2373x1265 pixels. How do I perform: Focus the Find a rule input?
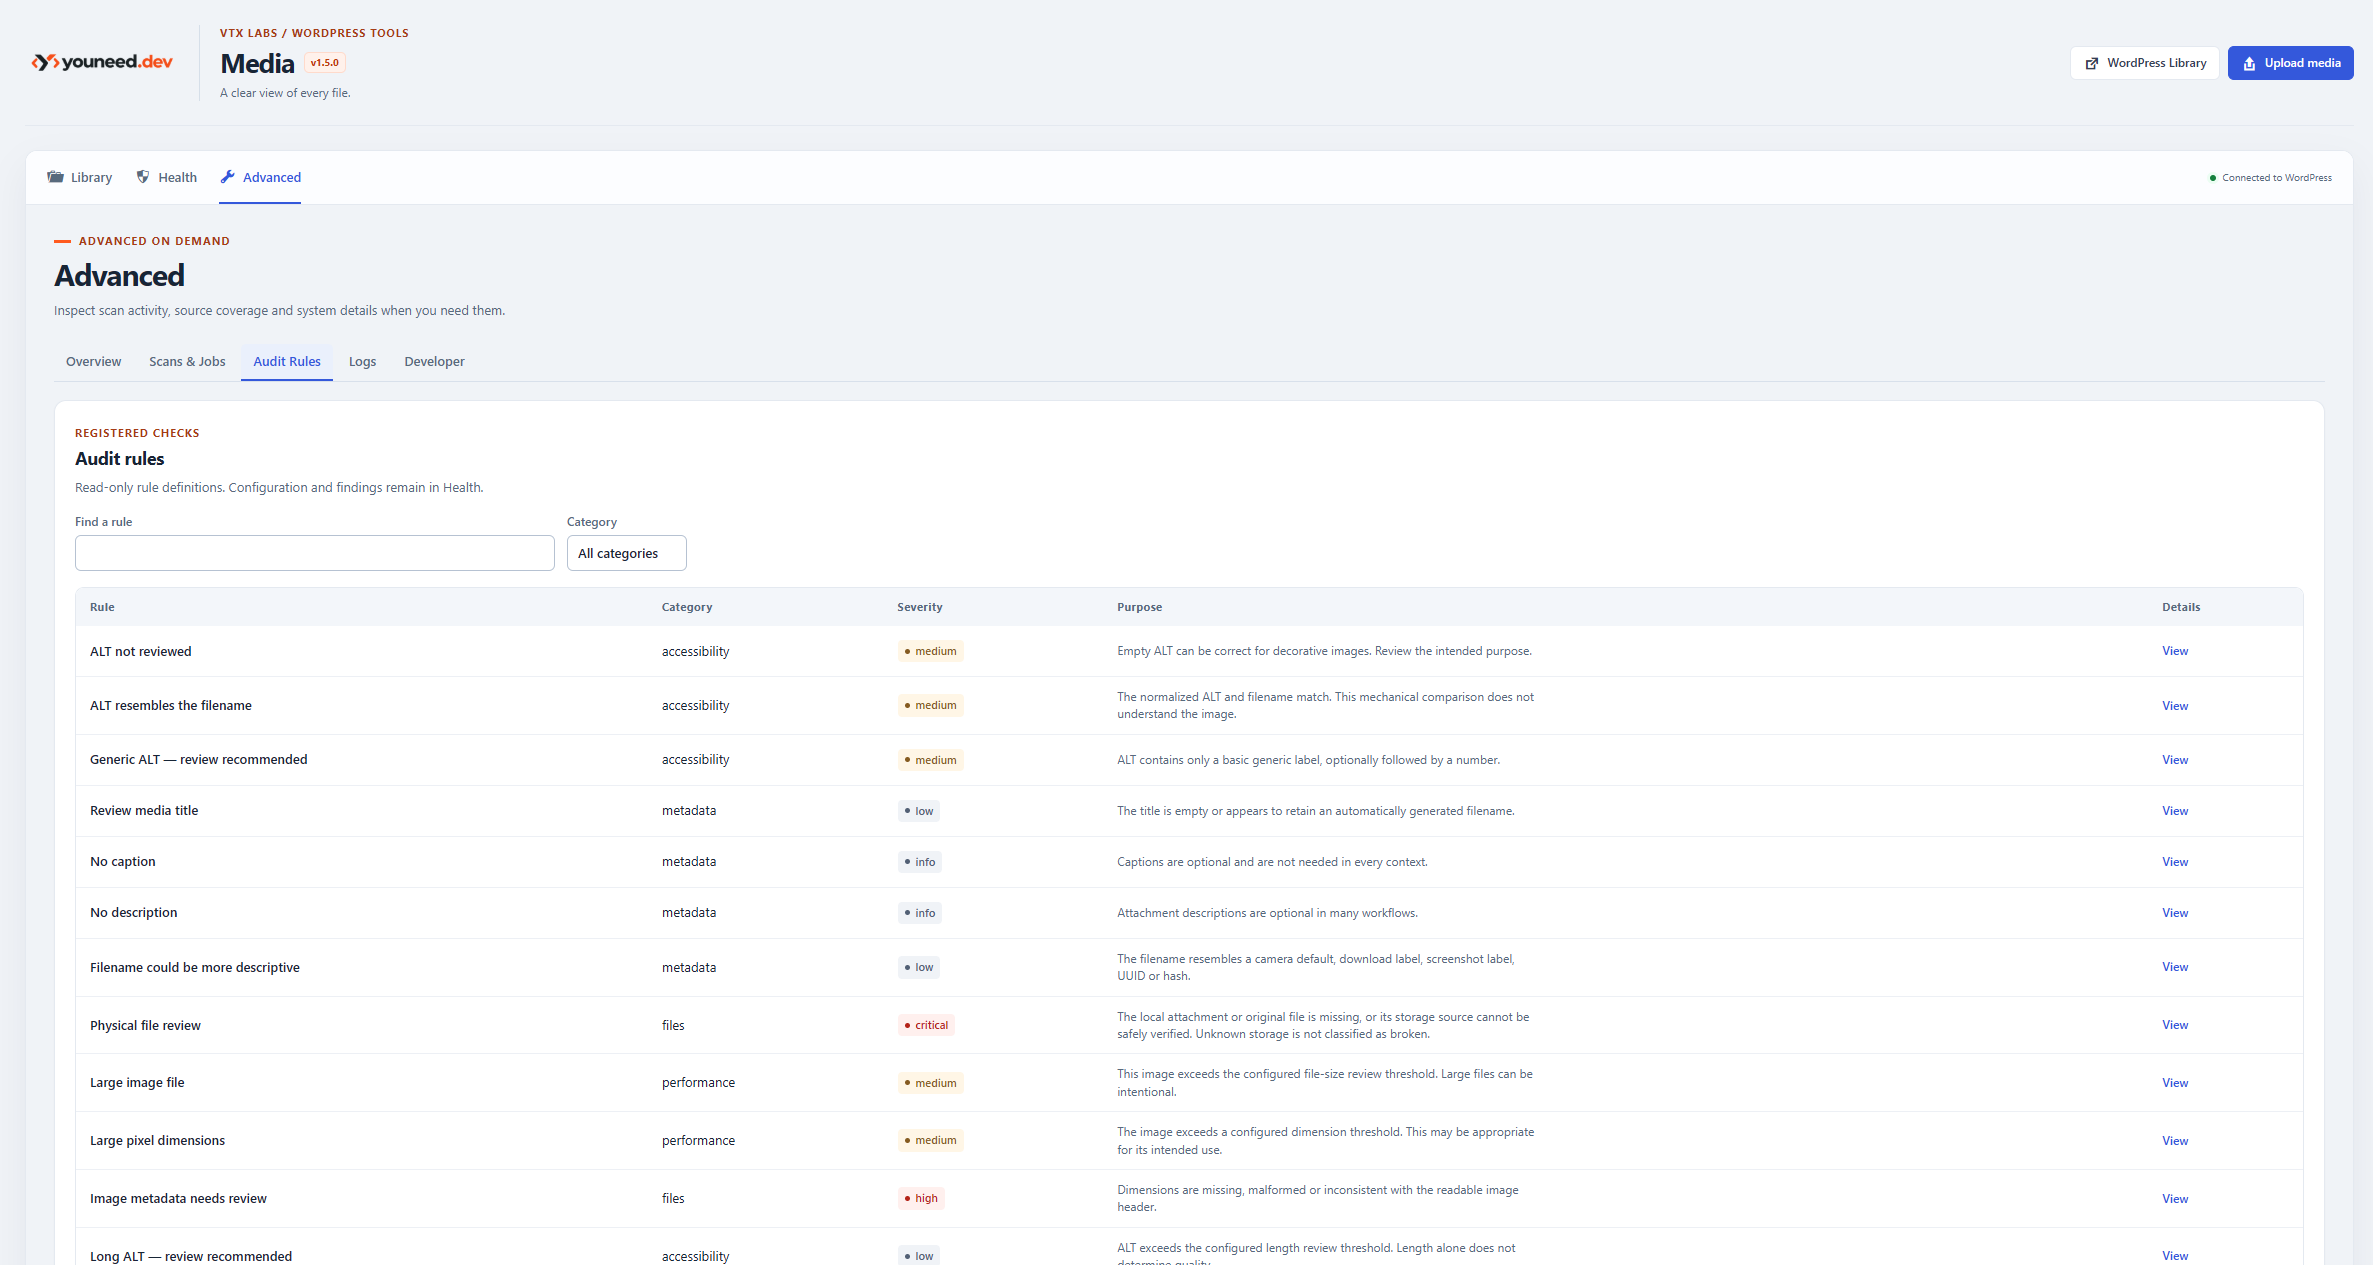click(315, 553)
